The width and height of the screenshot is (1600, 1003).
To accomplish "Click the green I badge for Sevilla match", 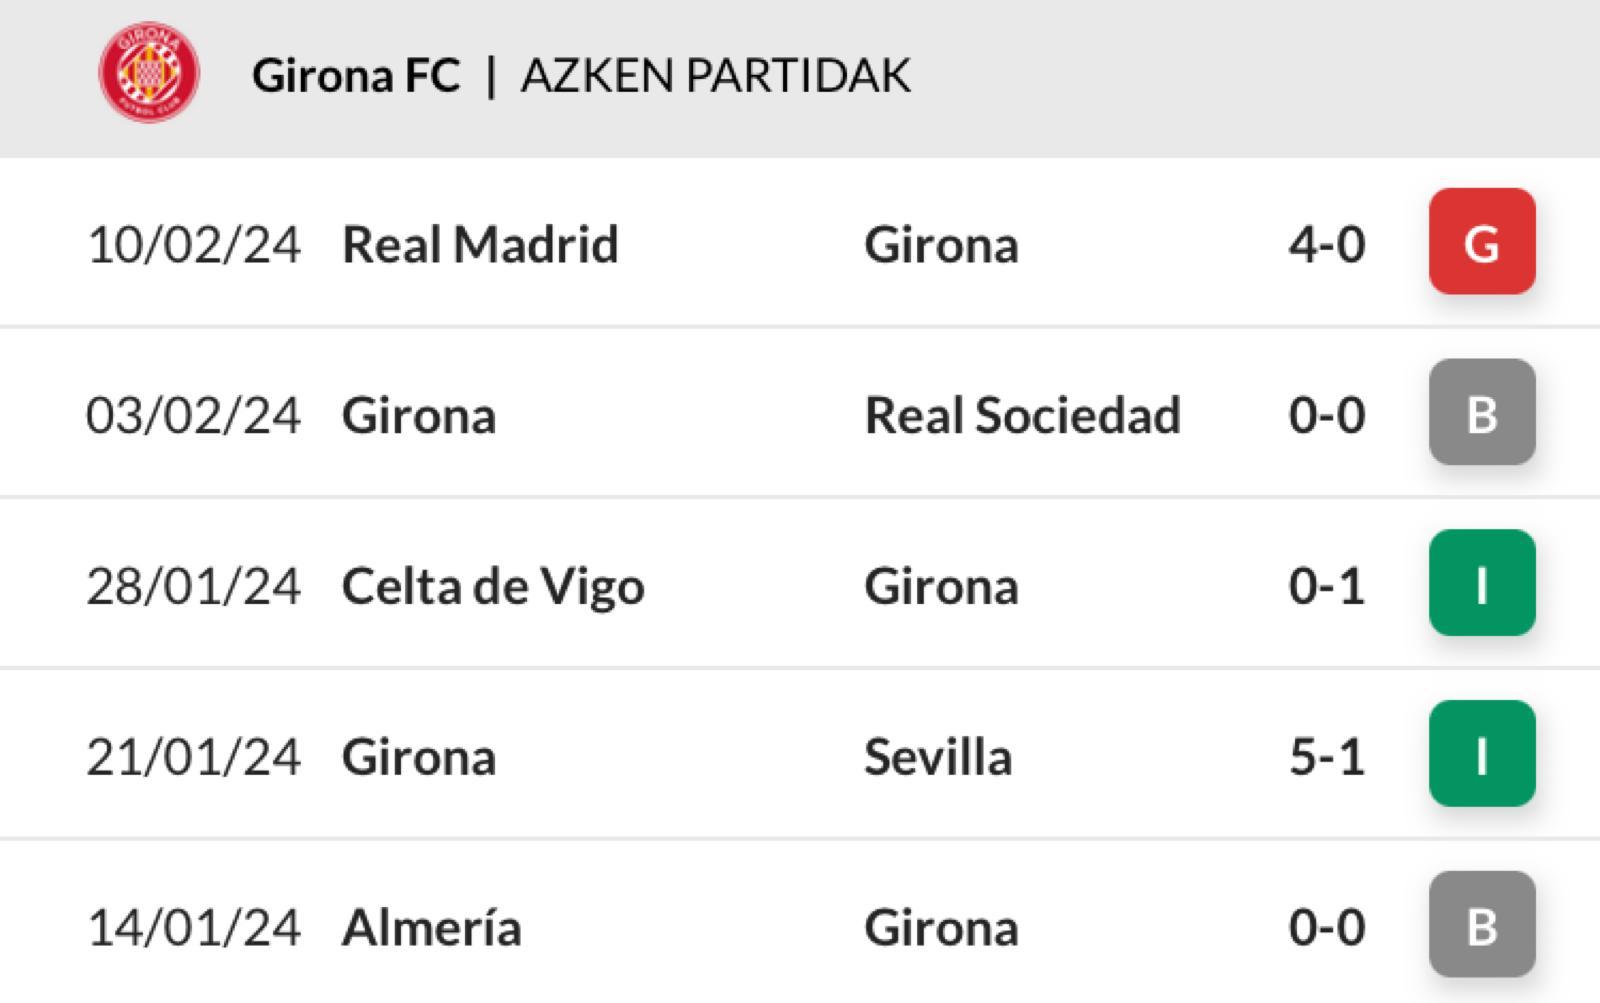I will [x=1482, y=754].
